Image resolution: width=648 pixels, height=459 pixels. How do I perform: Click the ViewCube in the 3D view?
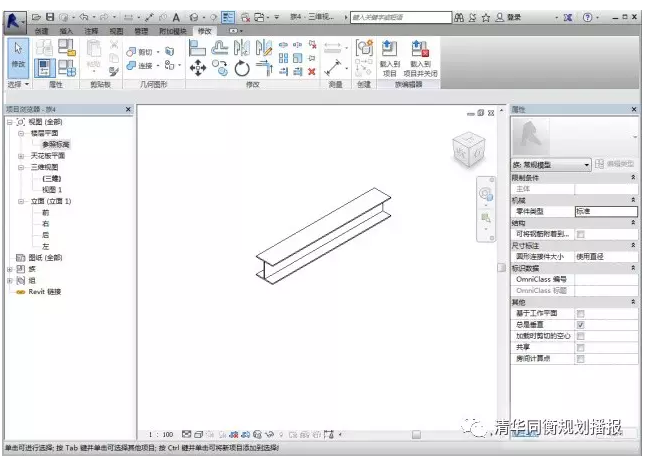469,149
